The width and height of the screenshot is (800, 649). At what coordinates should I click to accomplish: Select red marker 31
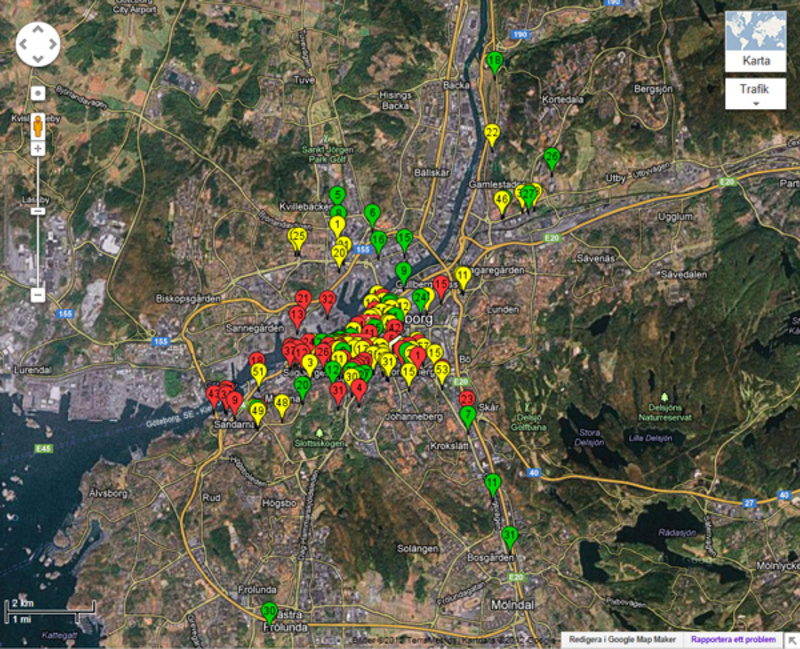[x=338, y=392]
